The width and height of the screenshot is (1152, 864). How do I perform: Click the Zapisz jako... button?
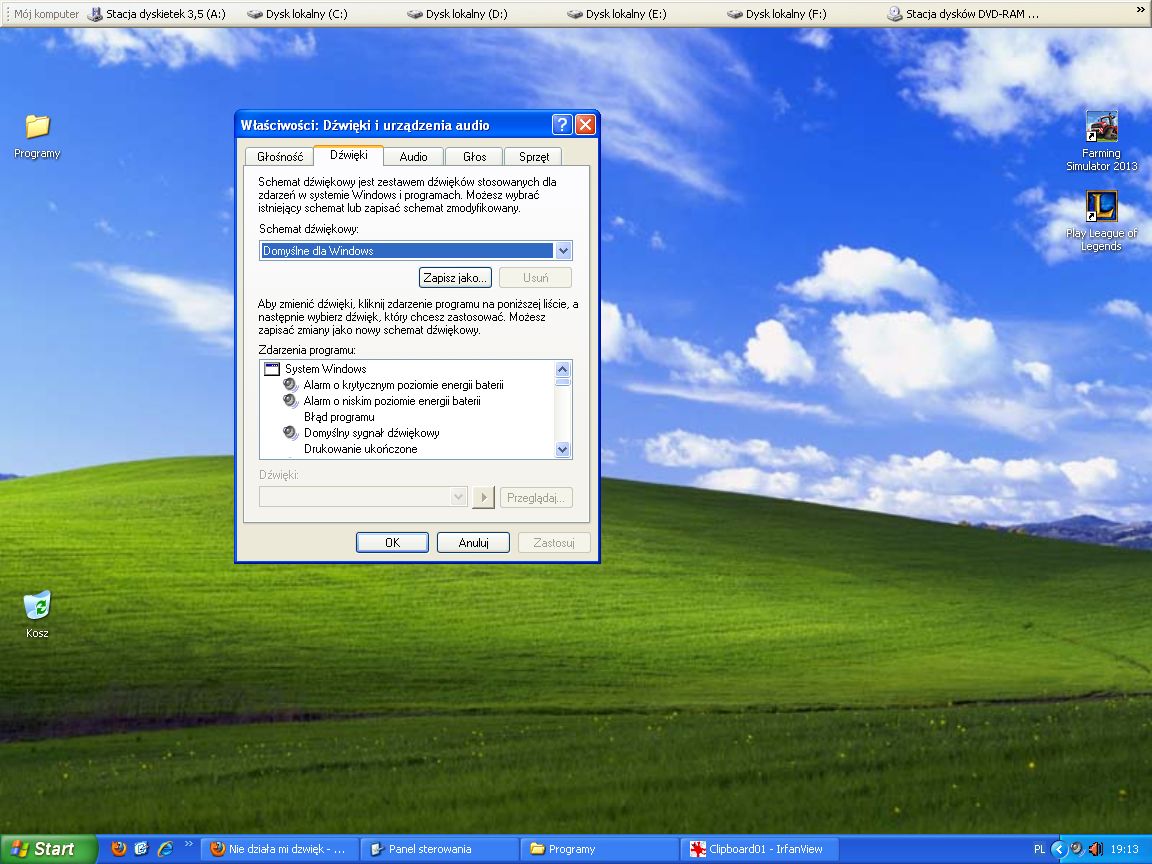[x=455, y=278]
